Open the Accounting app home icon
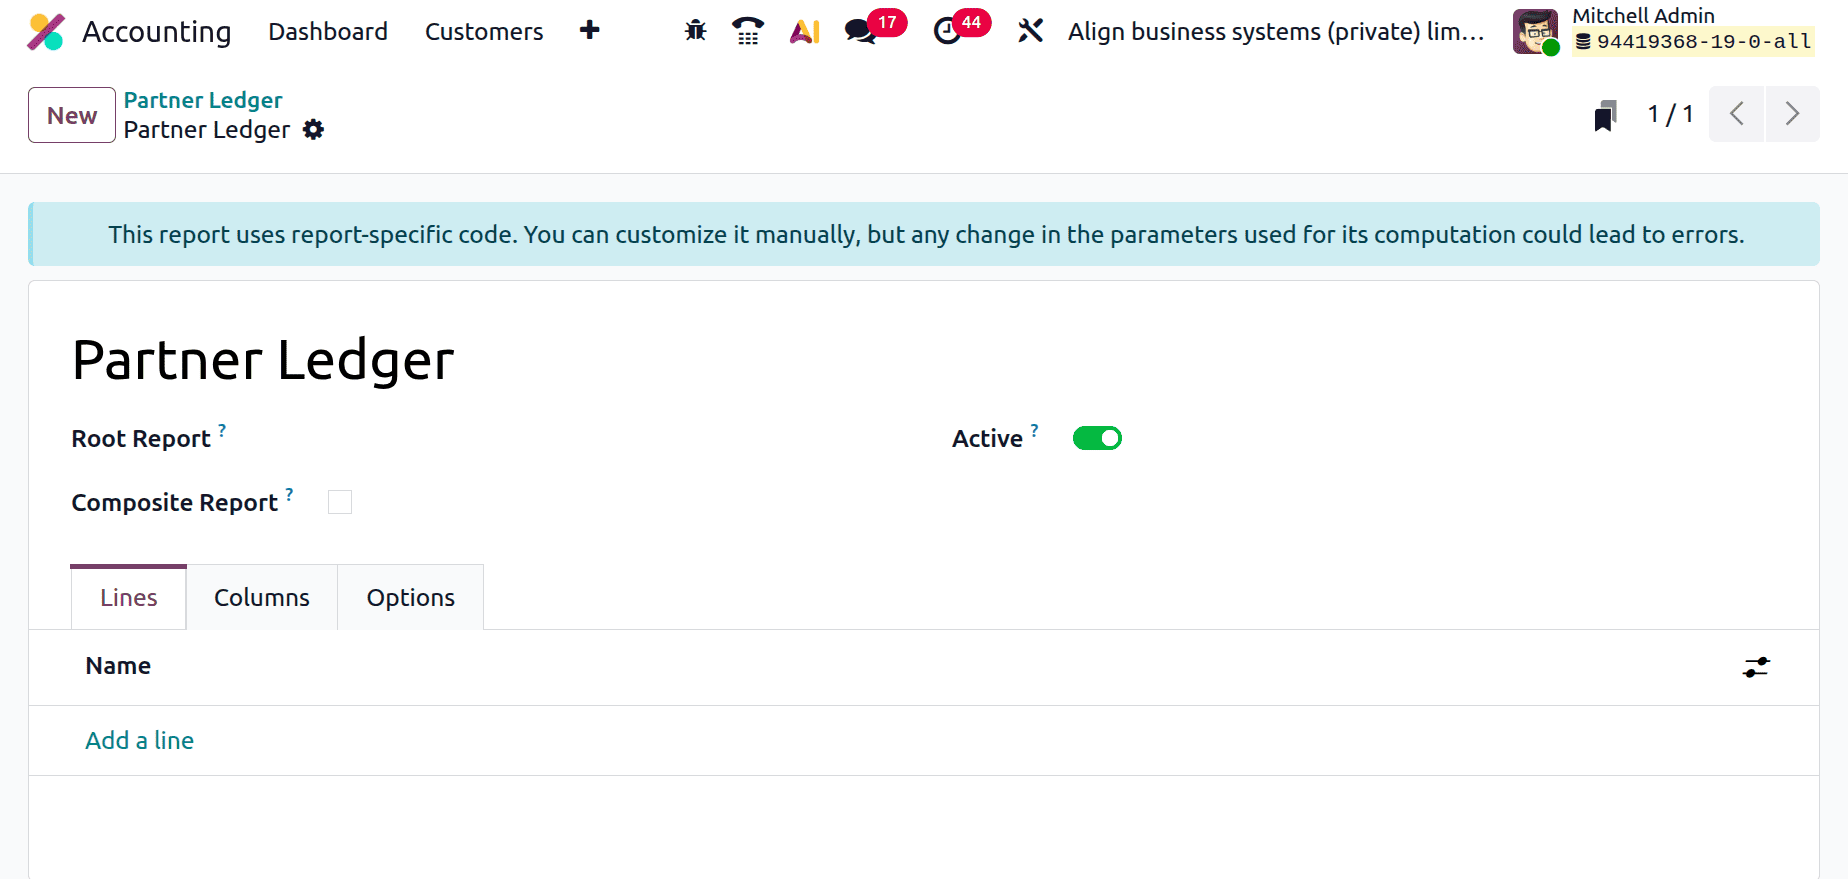 tap(46, 32)
